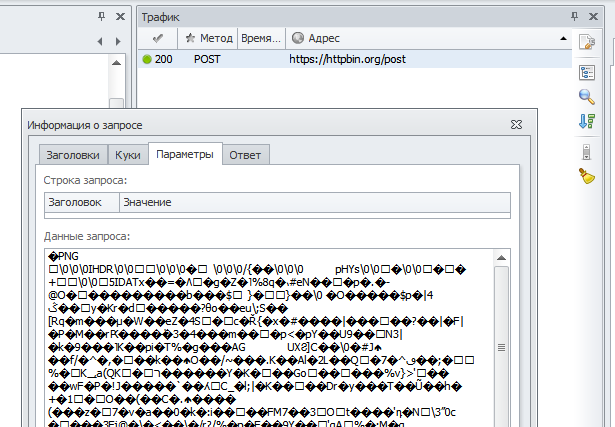The image size is (615, 427).
Task: Open traffic search magnifier icon
Action: [x=587, y=96]
